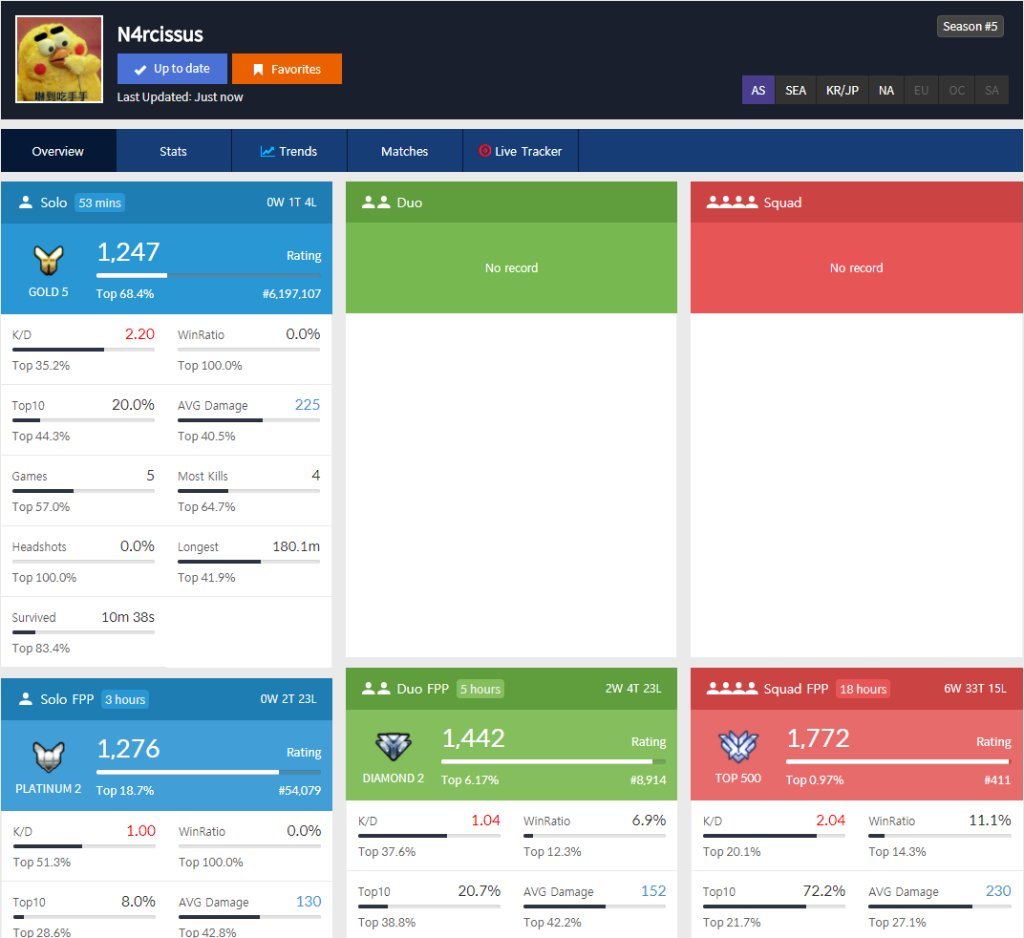Go to the Live Tracker tab
This screenshot has width=1024, height=938.
pyautogui.click(x=520, y=151)
